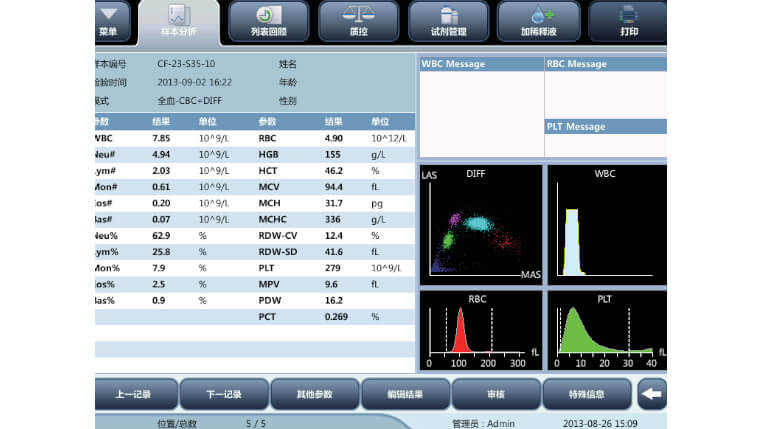
Task: Click the back arrow icon
Action: click(x=653, y=394)
